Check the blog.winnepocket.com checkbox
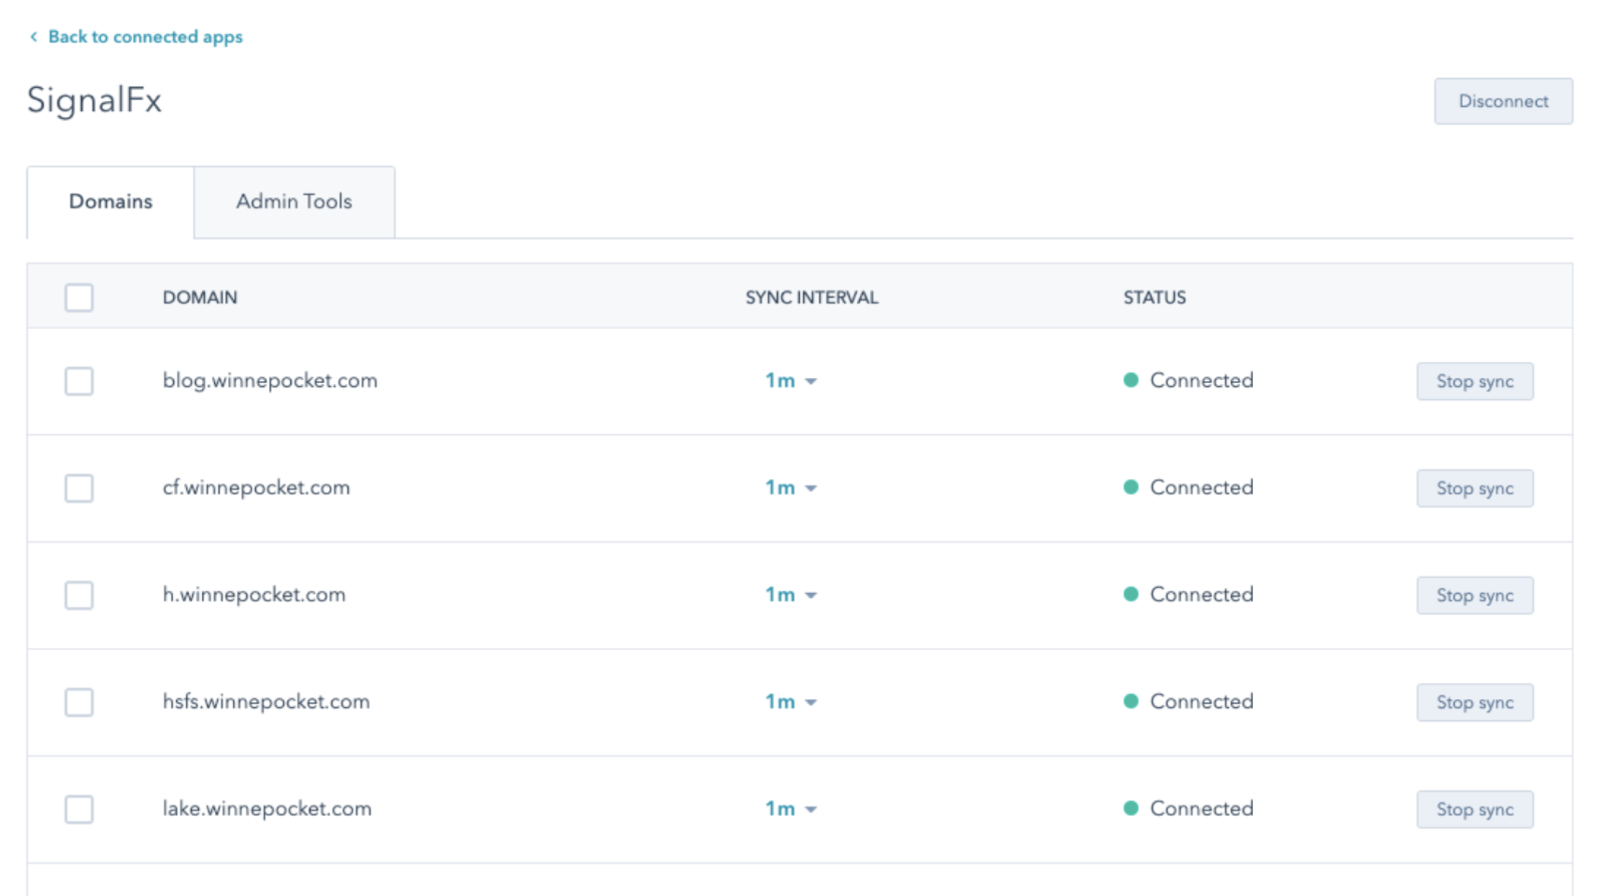This screenshot has width=1600, height=896. point(79,381)
